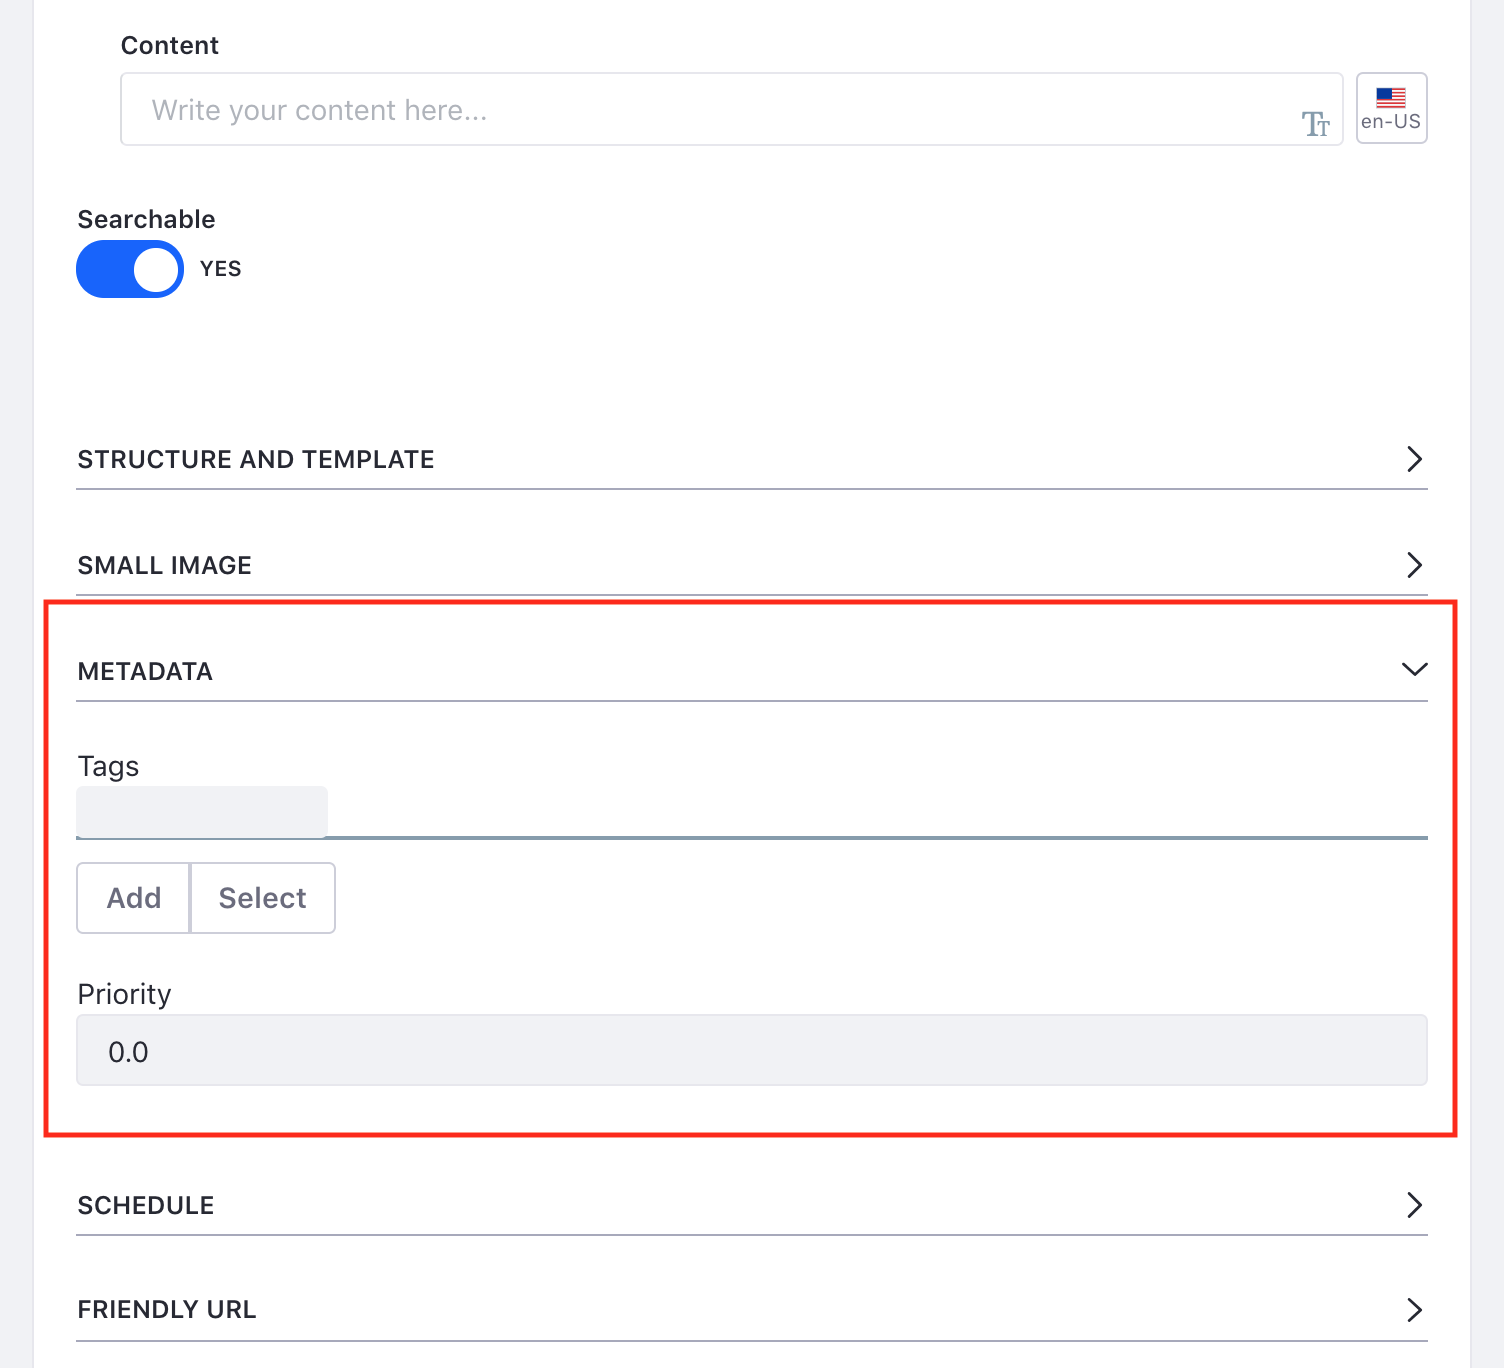The height and width of the screenshot is (1368, 1504).
Task: Expand the Schedule section chevron
Action: click(1414, 1205)
